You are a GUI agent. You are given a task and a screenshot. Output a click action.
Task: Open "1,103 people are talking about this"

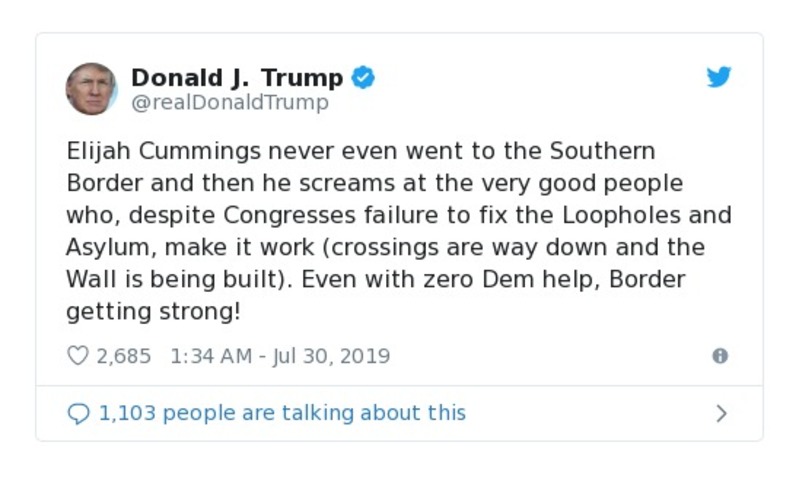click(282, 413)
